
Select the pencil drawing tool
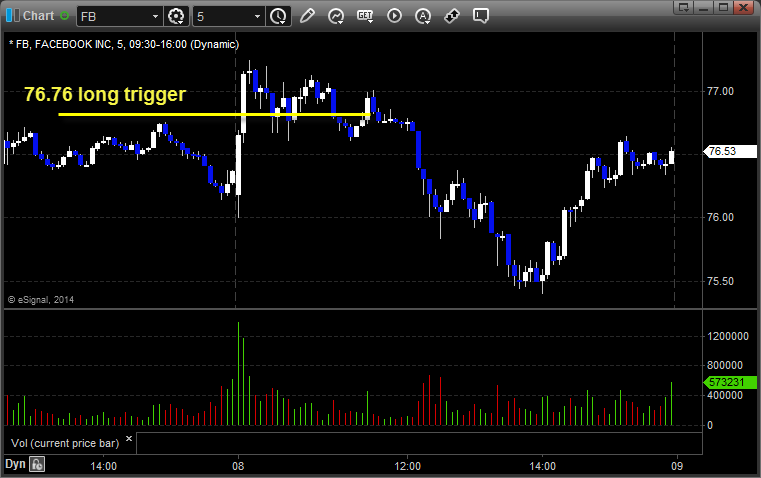(x=307, y=16)
